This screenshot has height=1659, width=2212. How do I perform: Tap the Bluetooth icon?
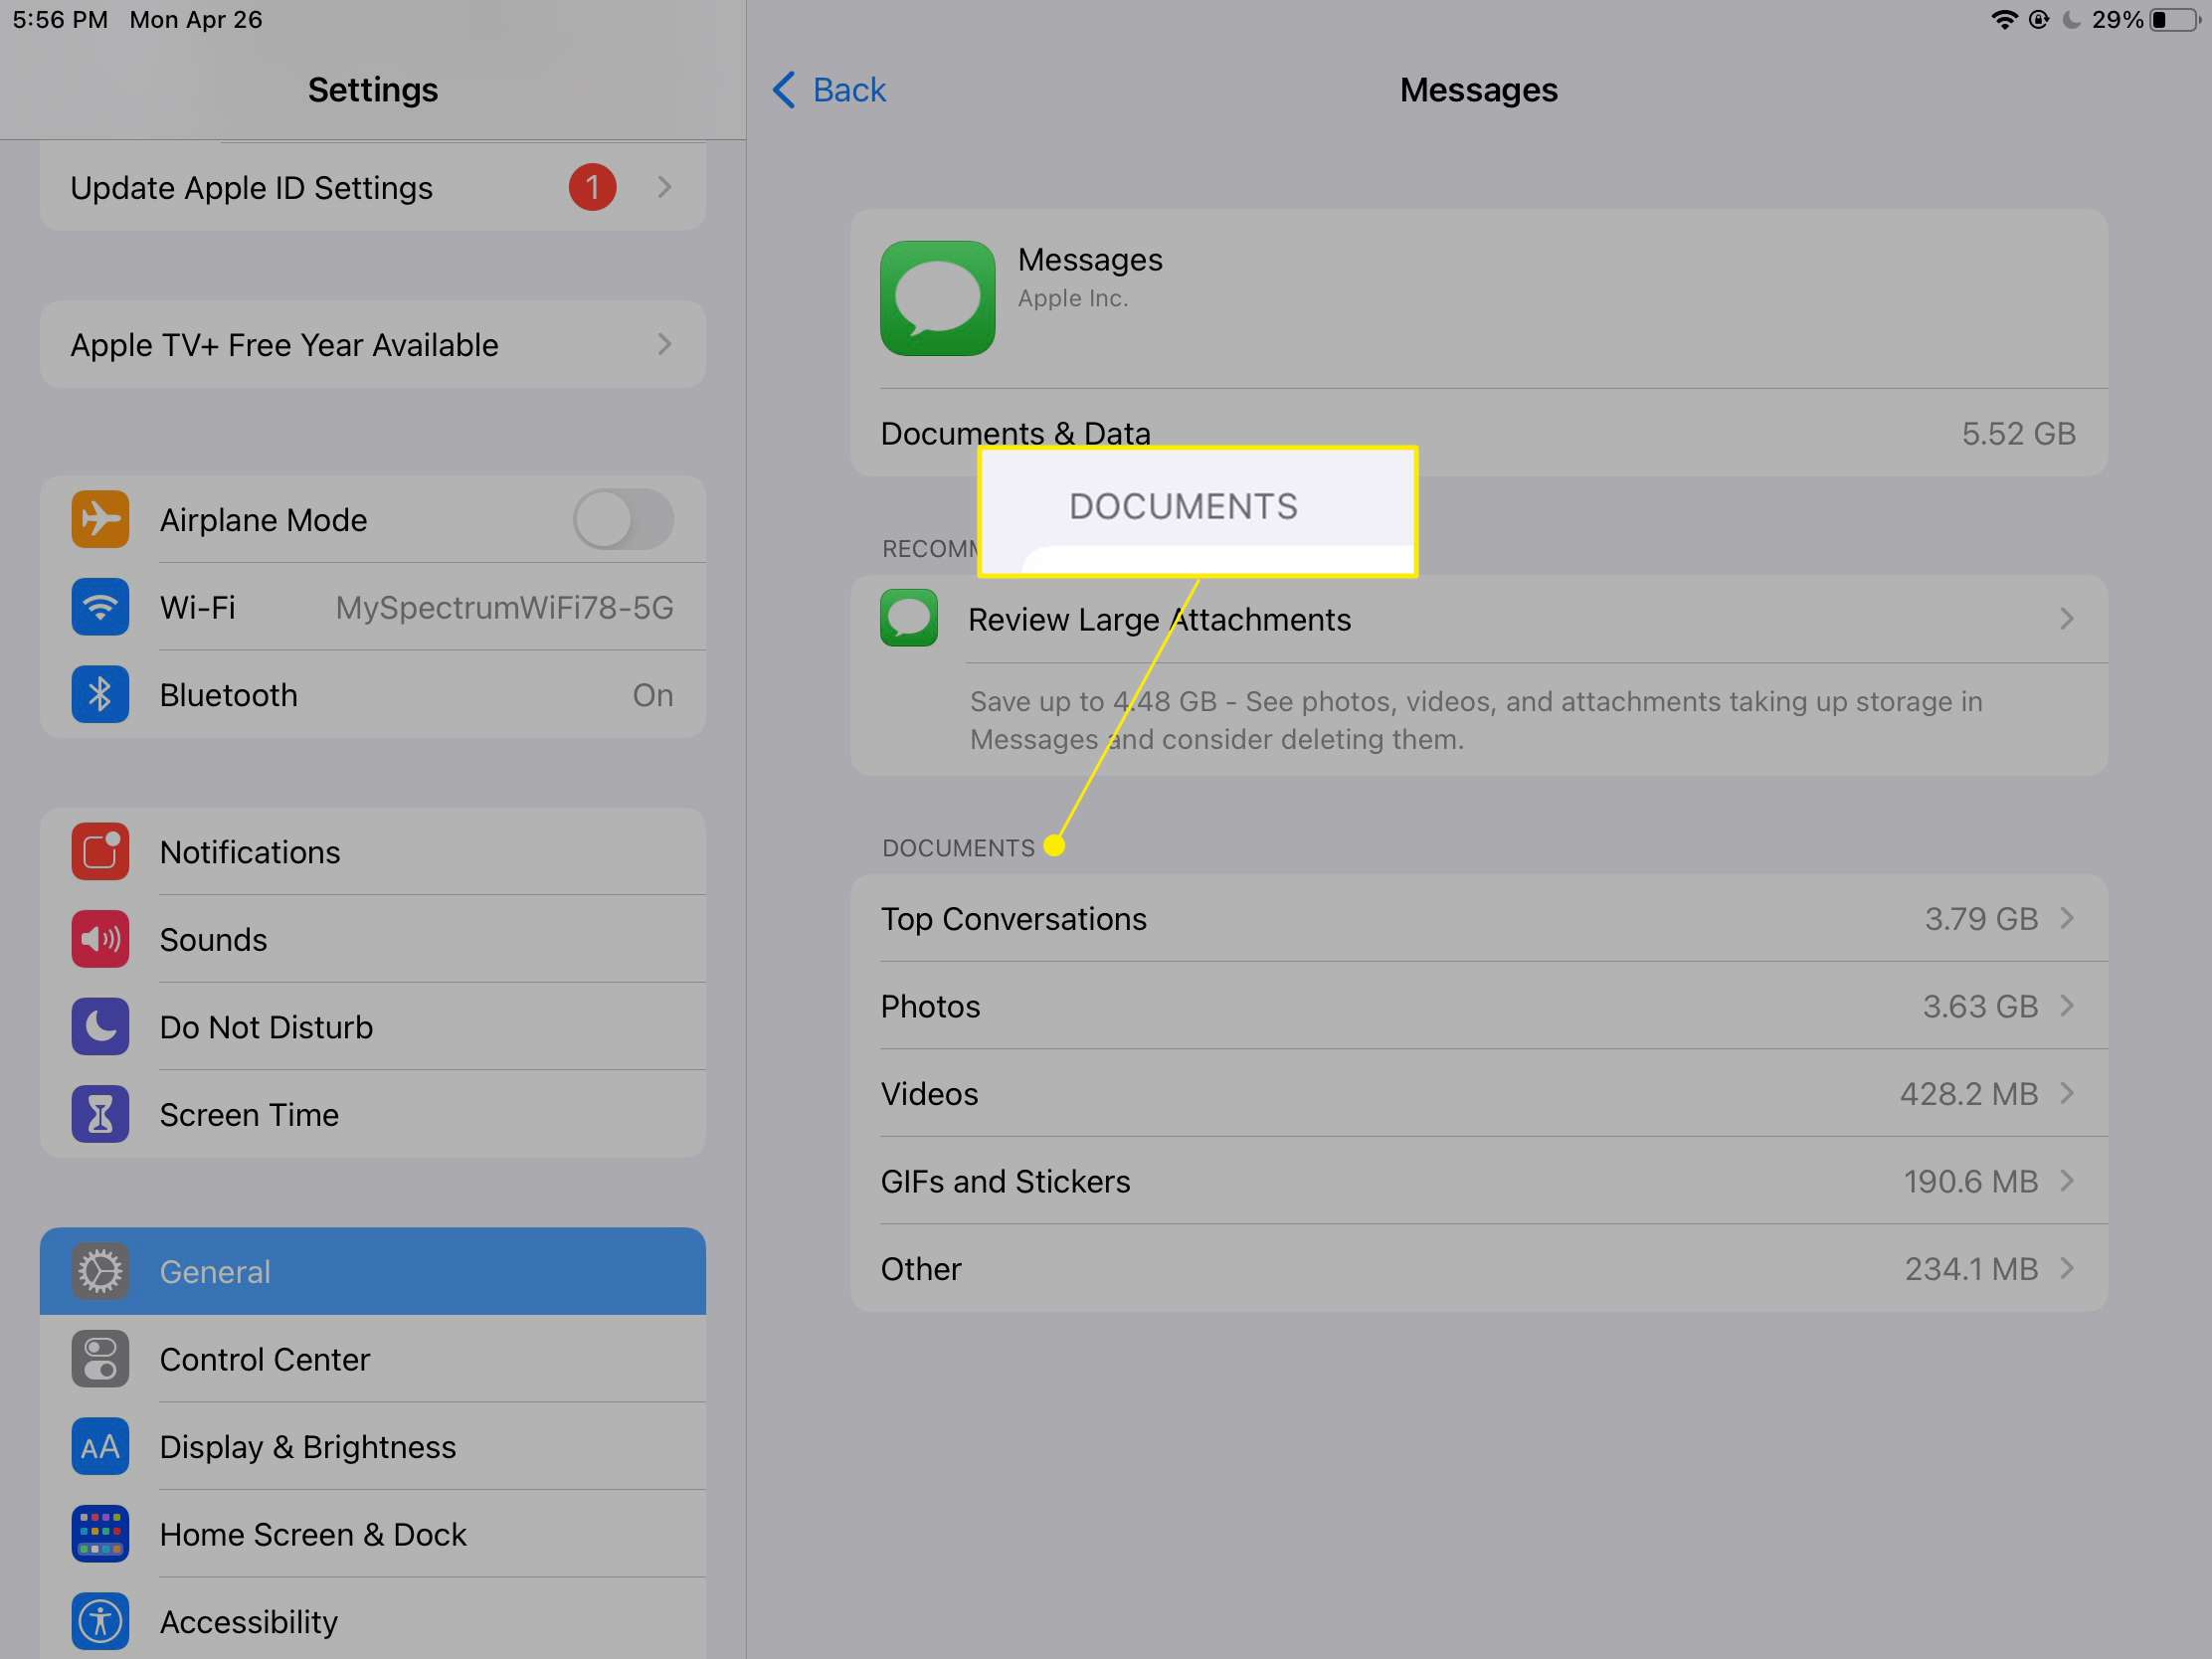click(x=100, y=694)
